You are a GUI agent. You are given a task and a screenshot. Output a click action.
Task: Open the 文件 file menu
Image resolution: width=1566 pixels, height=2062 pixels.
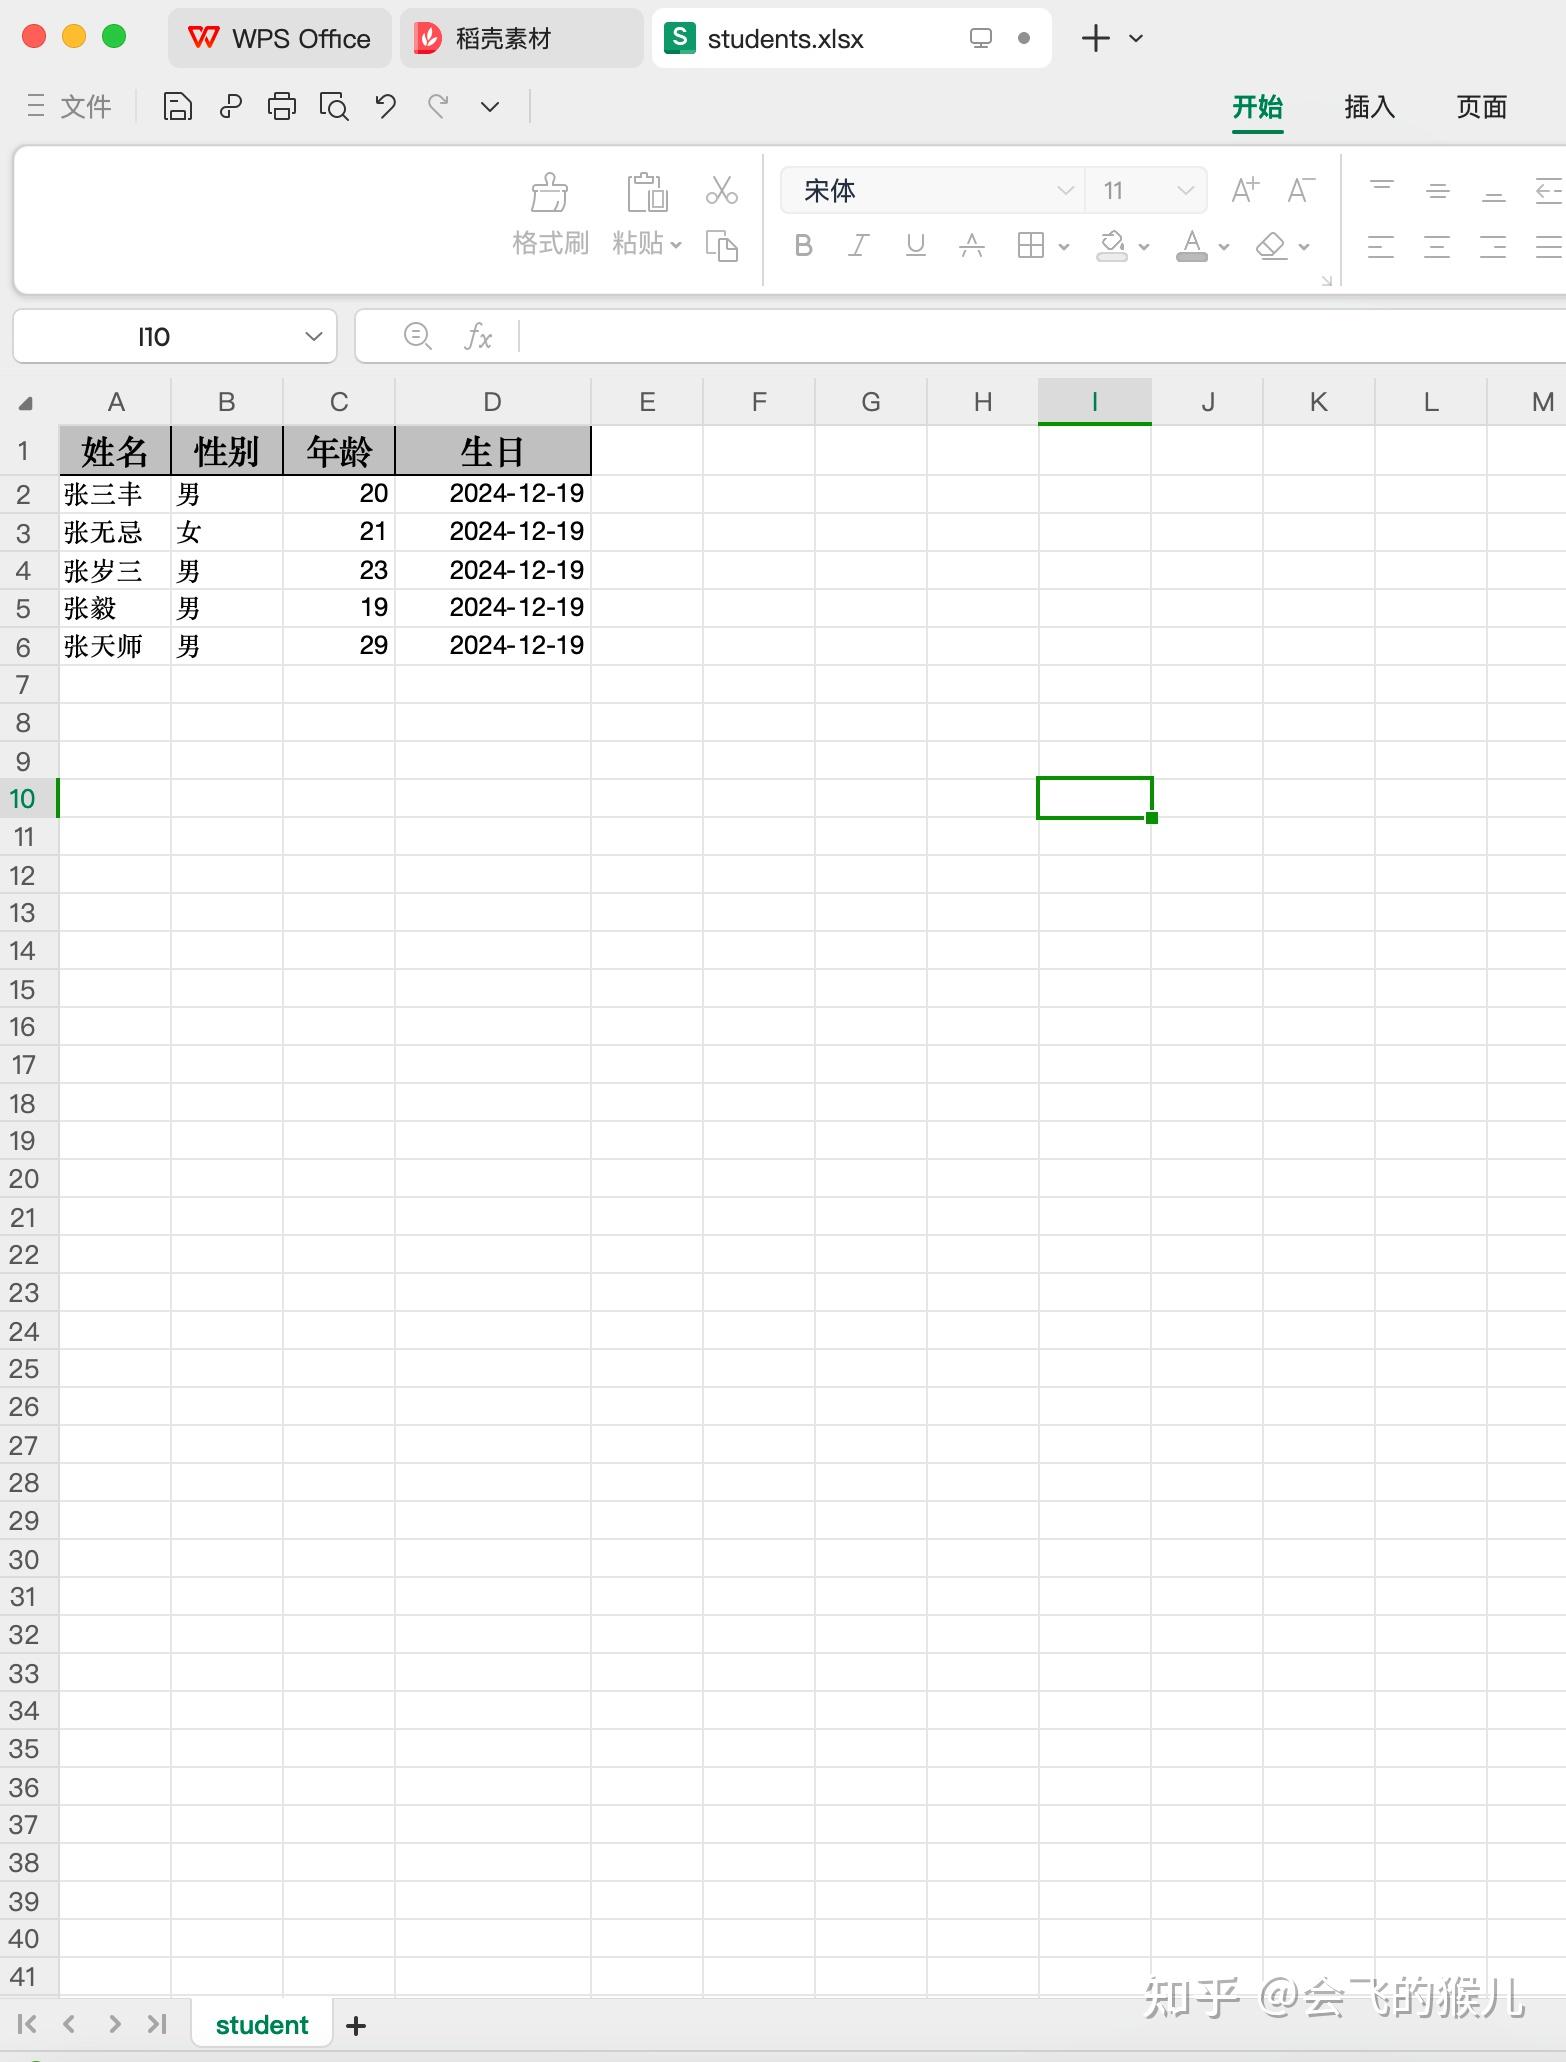pos(69,106)
